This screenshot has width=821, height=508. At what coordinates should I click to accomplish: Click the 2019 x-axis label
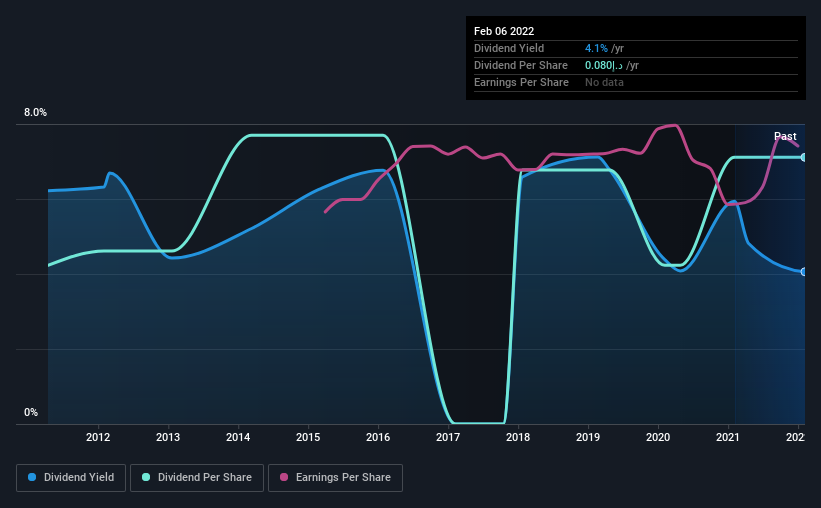click(x=588, y=437)
